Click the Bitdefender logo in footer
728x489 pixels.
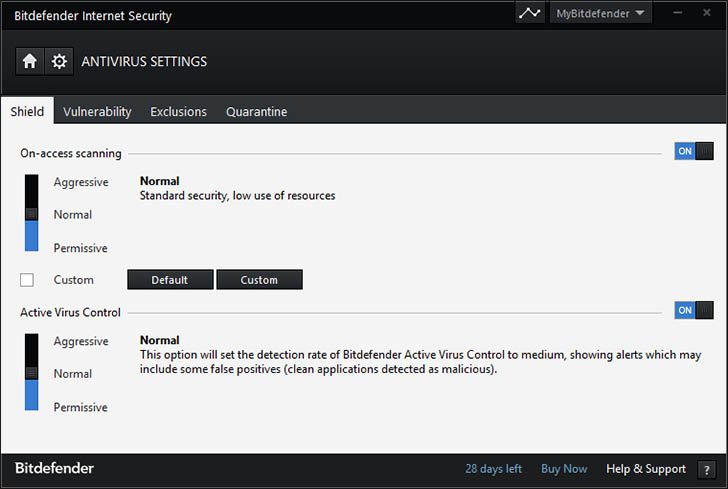[55, 468]
